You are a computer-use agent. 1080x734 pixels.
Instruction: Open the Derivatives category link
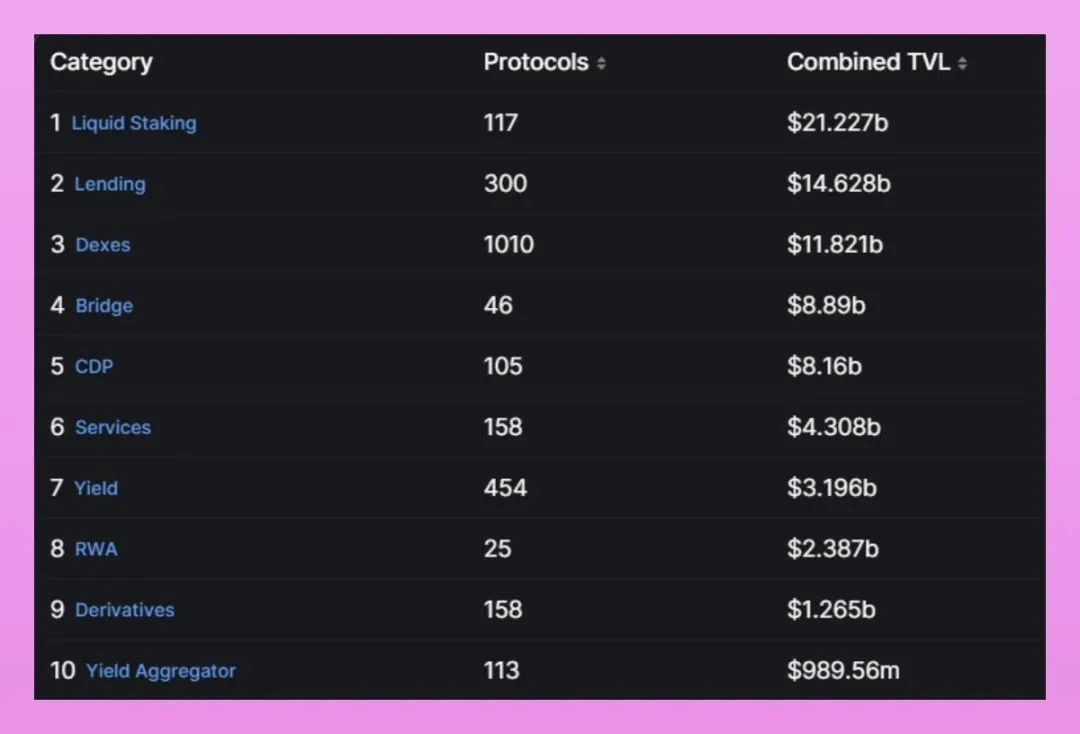(125, 610)
